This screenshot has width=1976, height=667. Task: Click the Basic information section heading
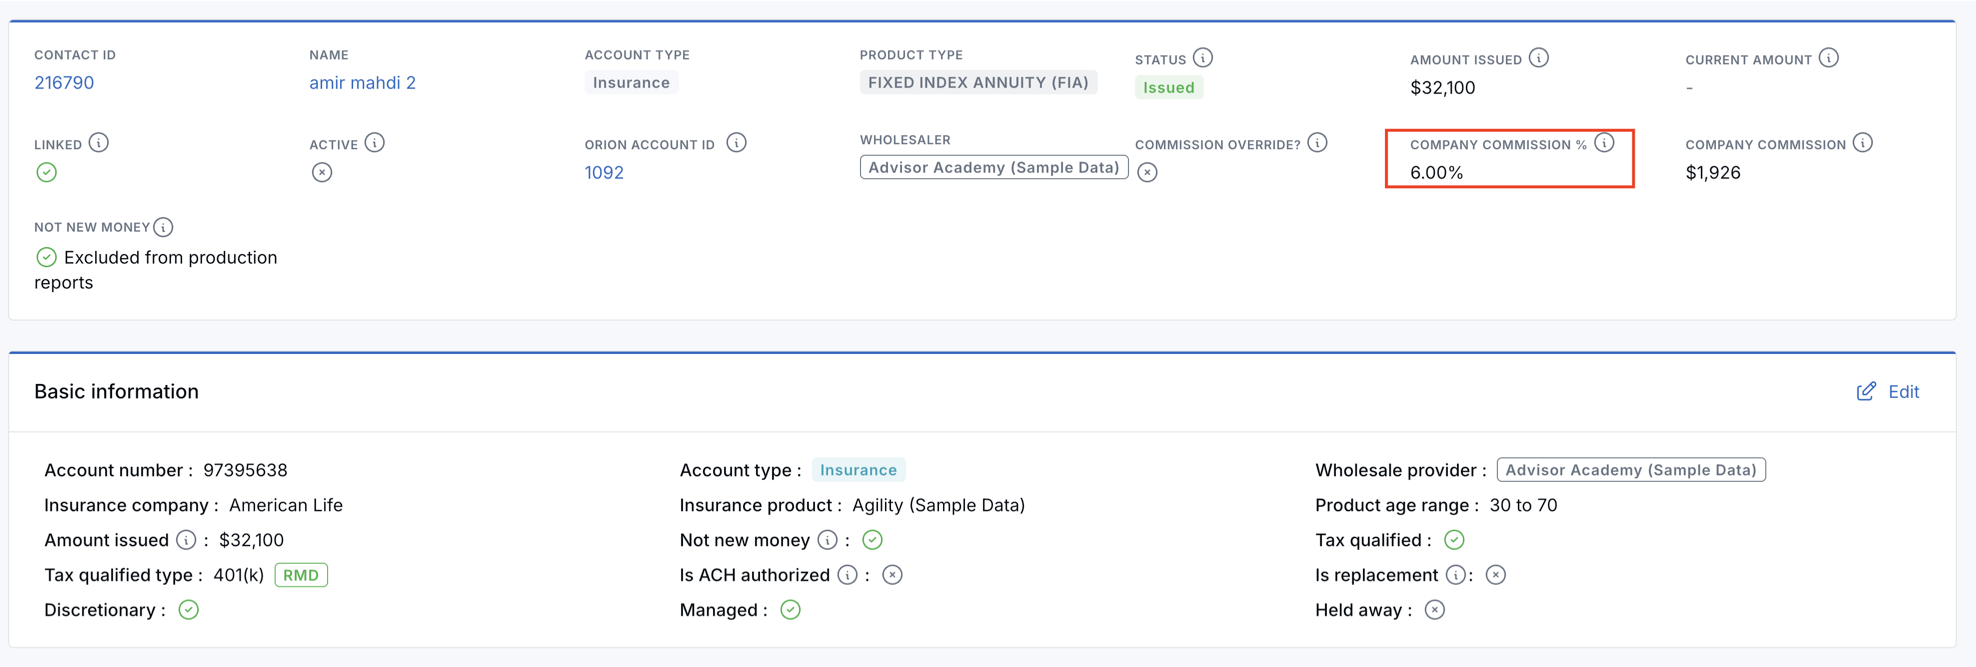(116, 392)
